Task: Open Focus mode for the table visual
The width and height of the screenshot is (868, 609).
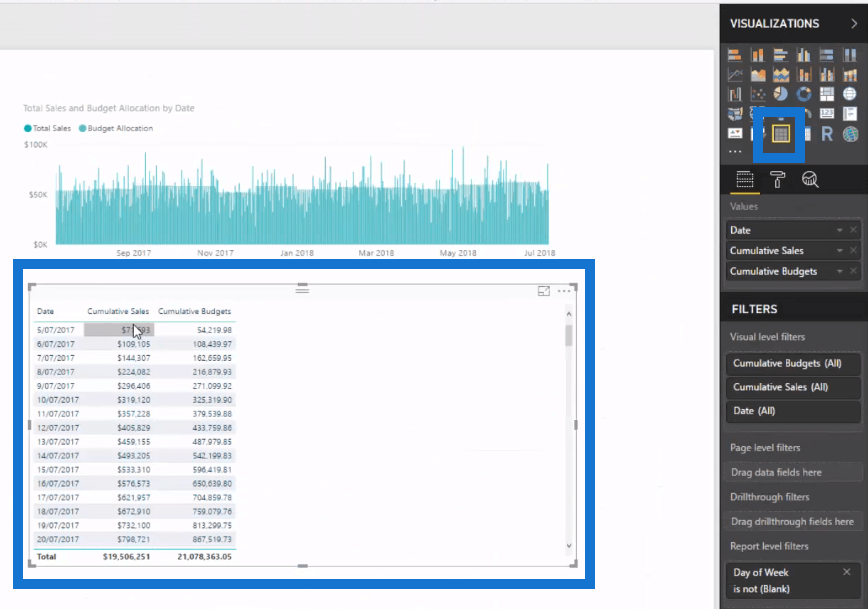Action: (544, 291)
